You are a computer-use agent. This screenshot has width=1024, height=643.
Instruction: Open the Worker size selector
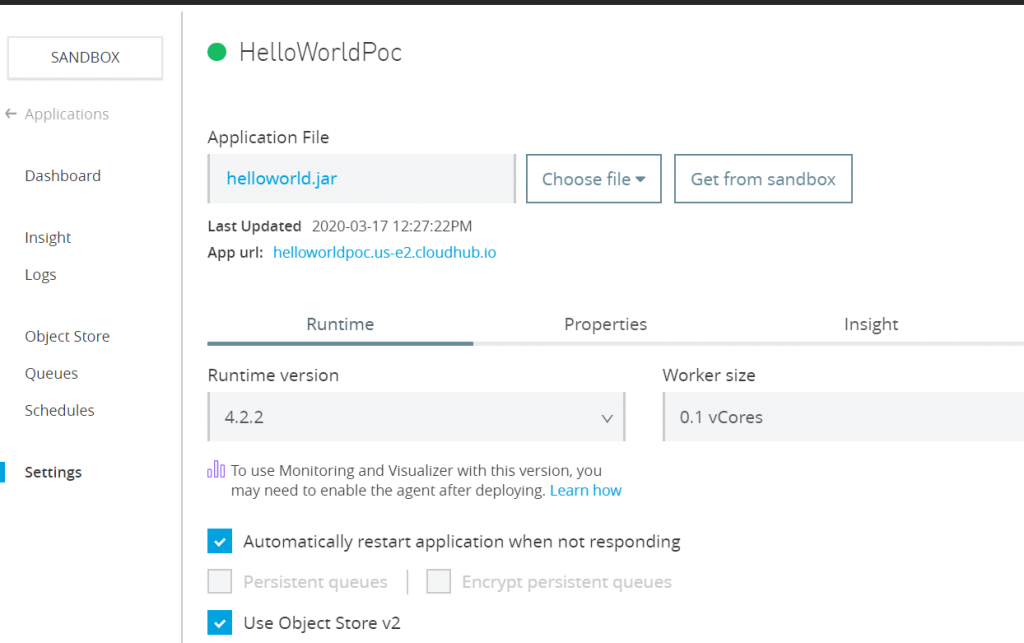(x=845, y=417)
